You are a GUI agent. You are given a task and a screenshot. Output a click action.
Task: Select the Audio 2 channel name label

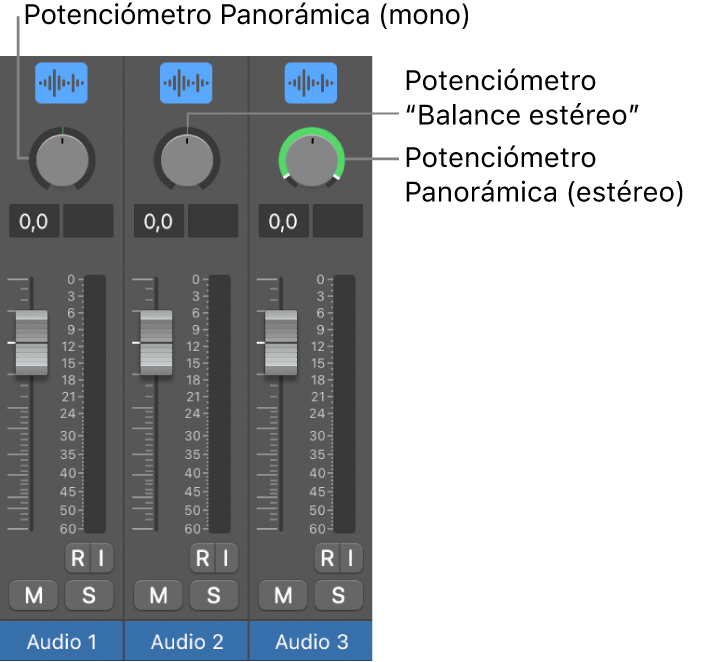coord(186,641)
